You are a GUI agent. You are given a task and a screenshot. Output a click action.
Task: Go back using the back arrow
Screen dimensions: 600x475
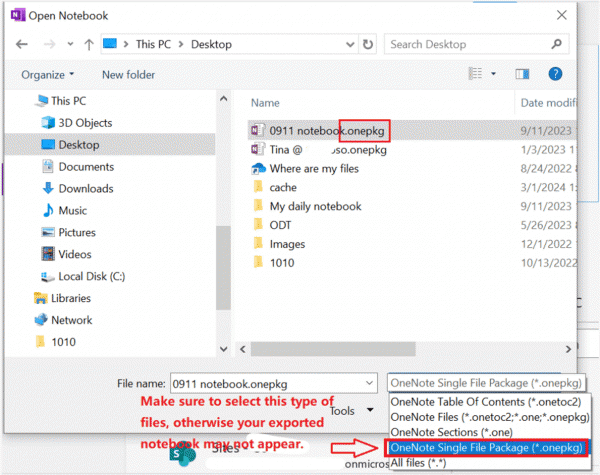(x=22, y=44)
